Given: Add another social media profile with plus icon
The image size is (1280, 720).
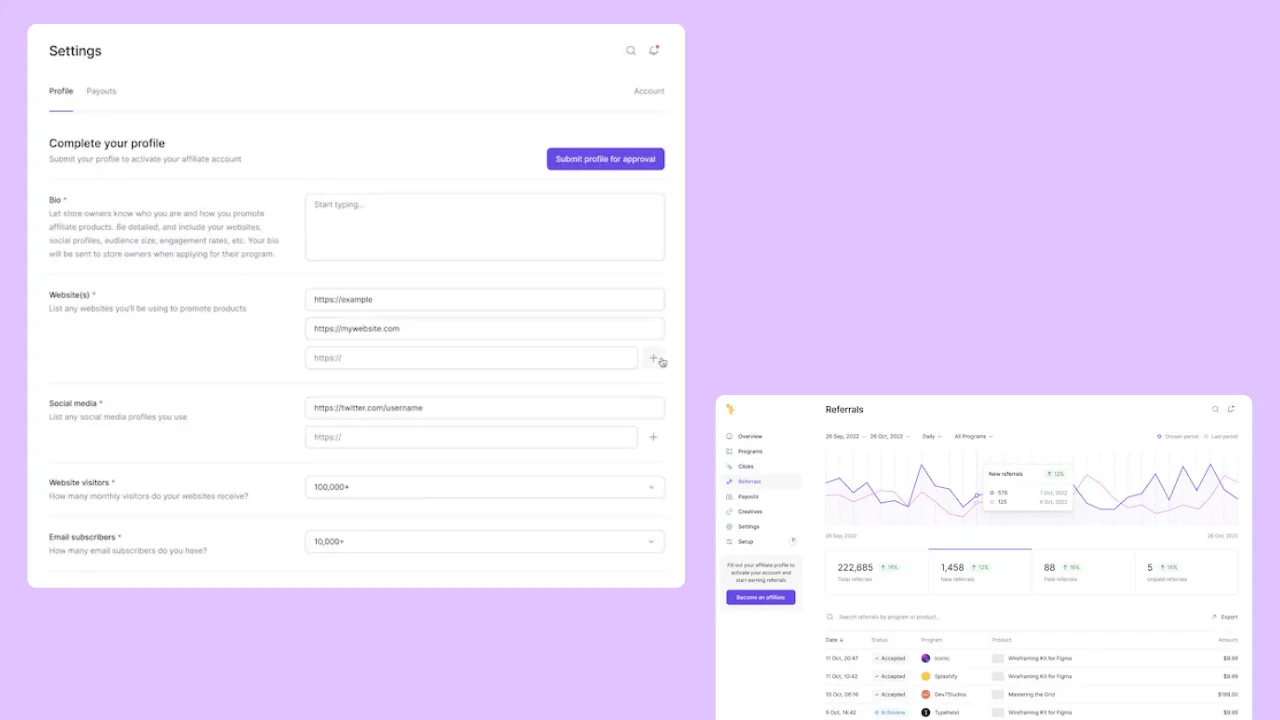Looking at the screenshot, I should pos(654,437).
